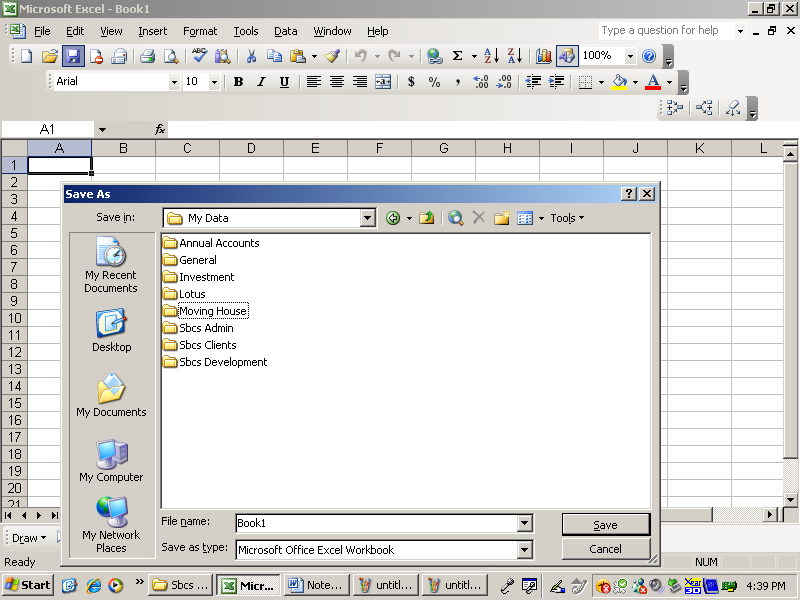Click the Cut scissors icon

pyautogui.click(x=251, y=56)
